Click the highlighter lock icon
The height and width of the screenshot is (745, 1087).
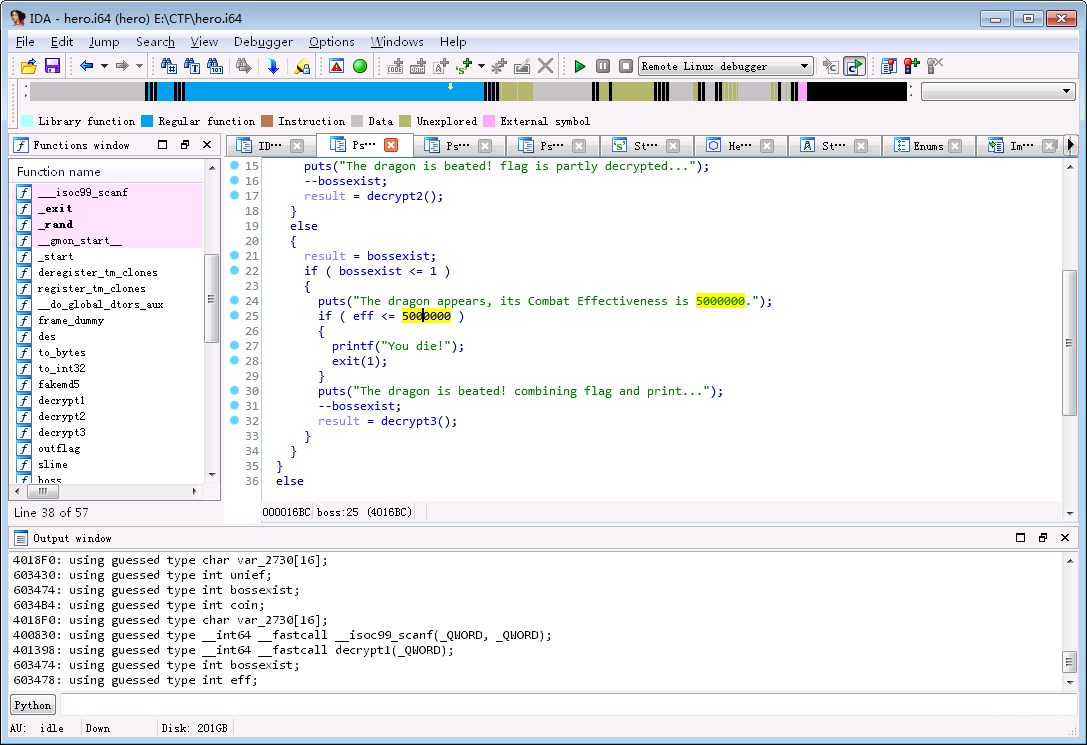[x=302, y=66]
